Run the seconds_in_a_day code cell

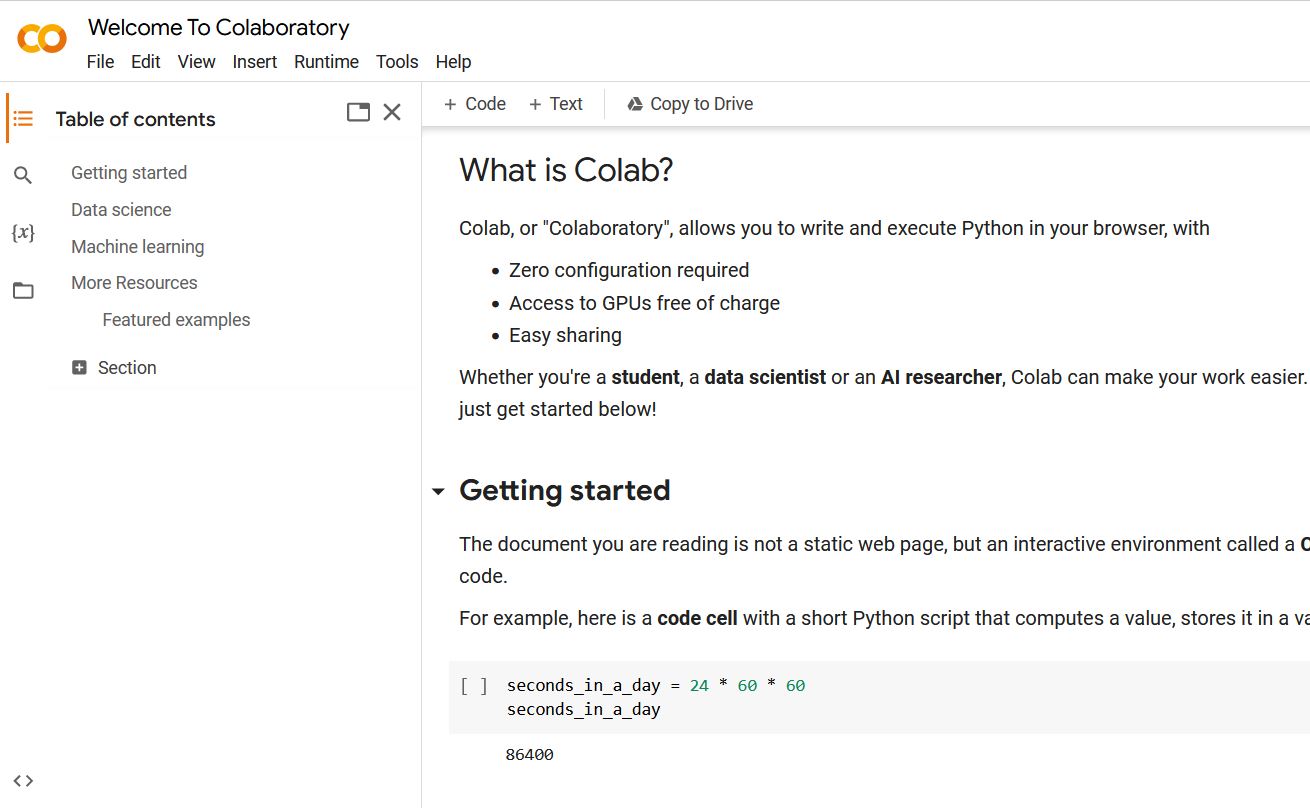click(x=474, y=685)
